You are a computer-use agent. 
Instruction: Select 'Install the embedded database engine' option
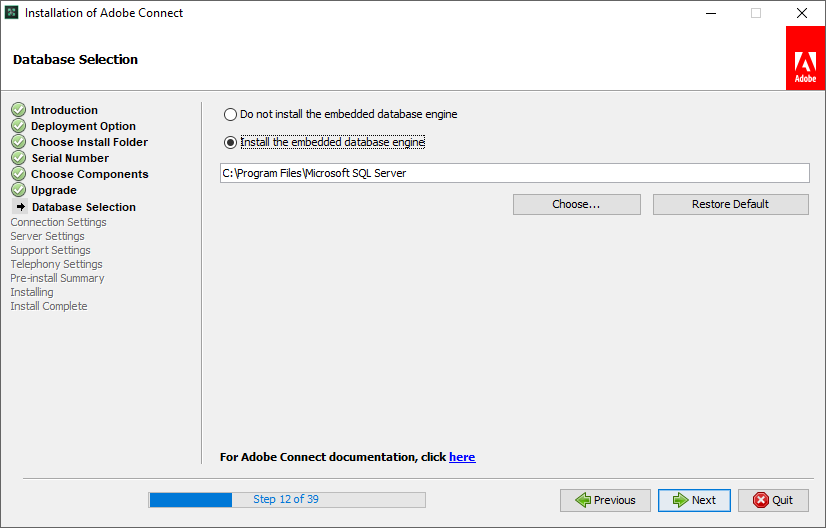(324, 142)
